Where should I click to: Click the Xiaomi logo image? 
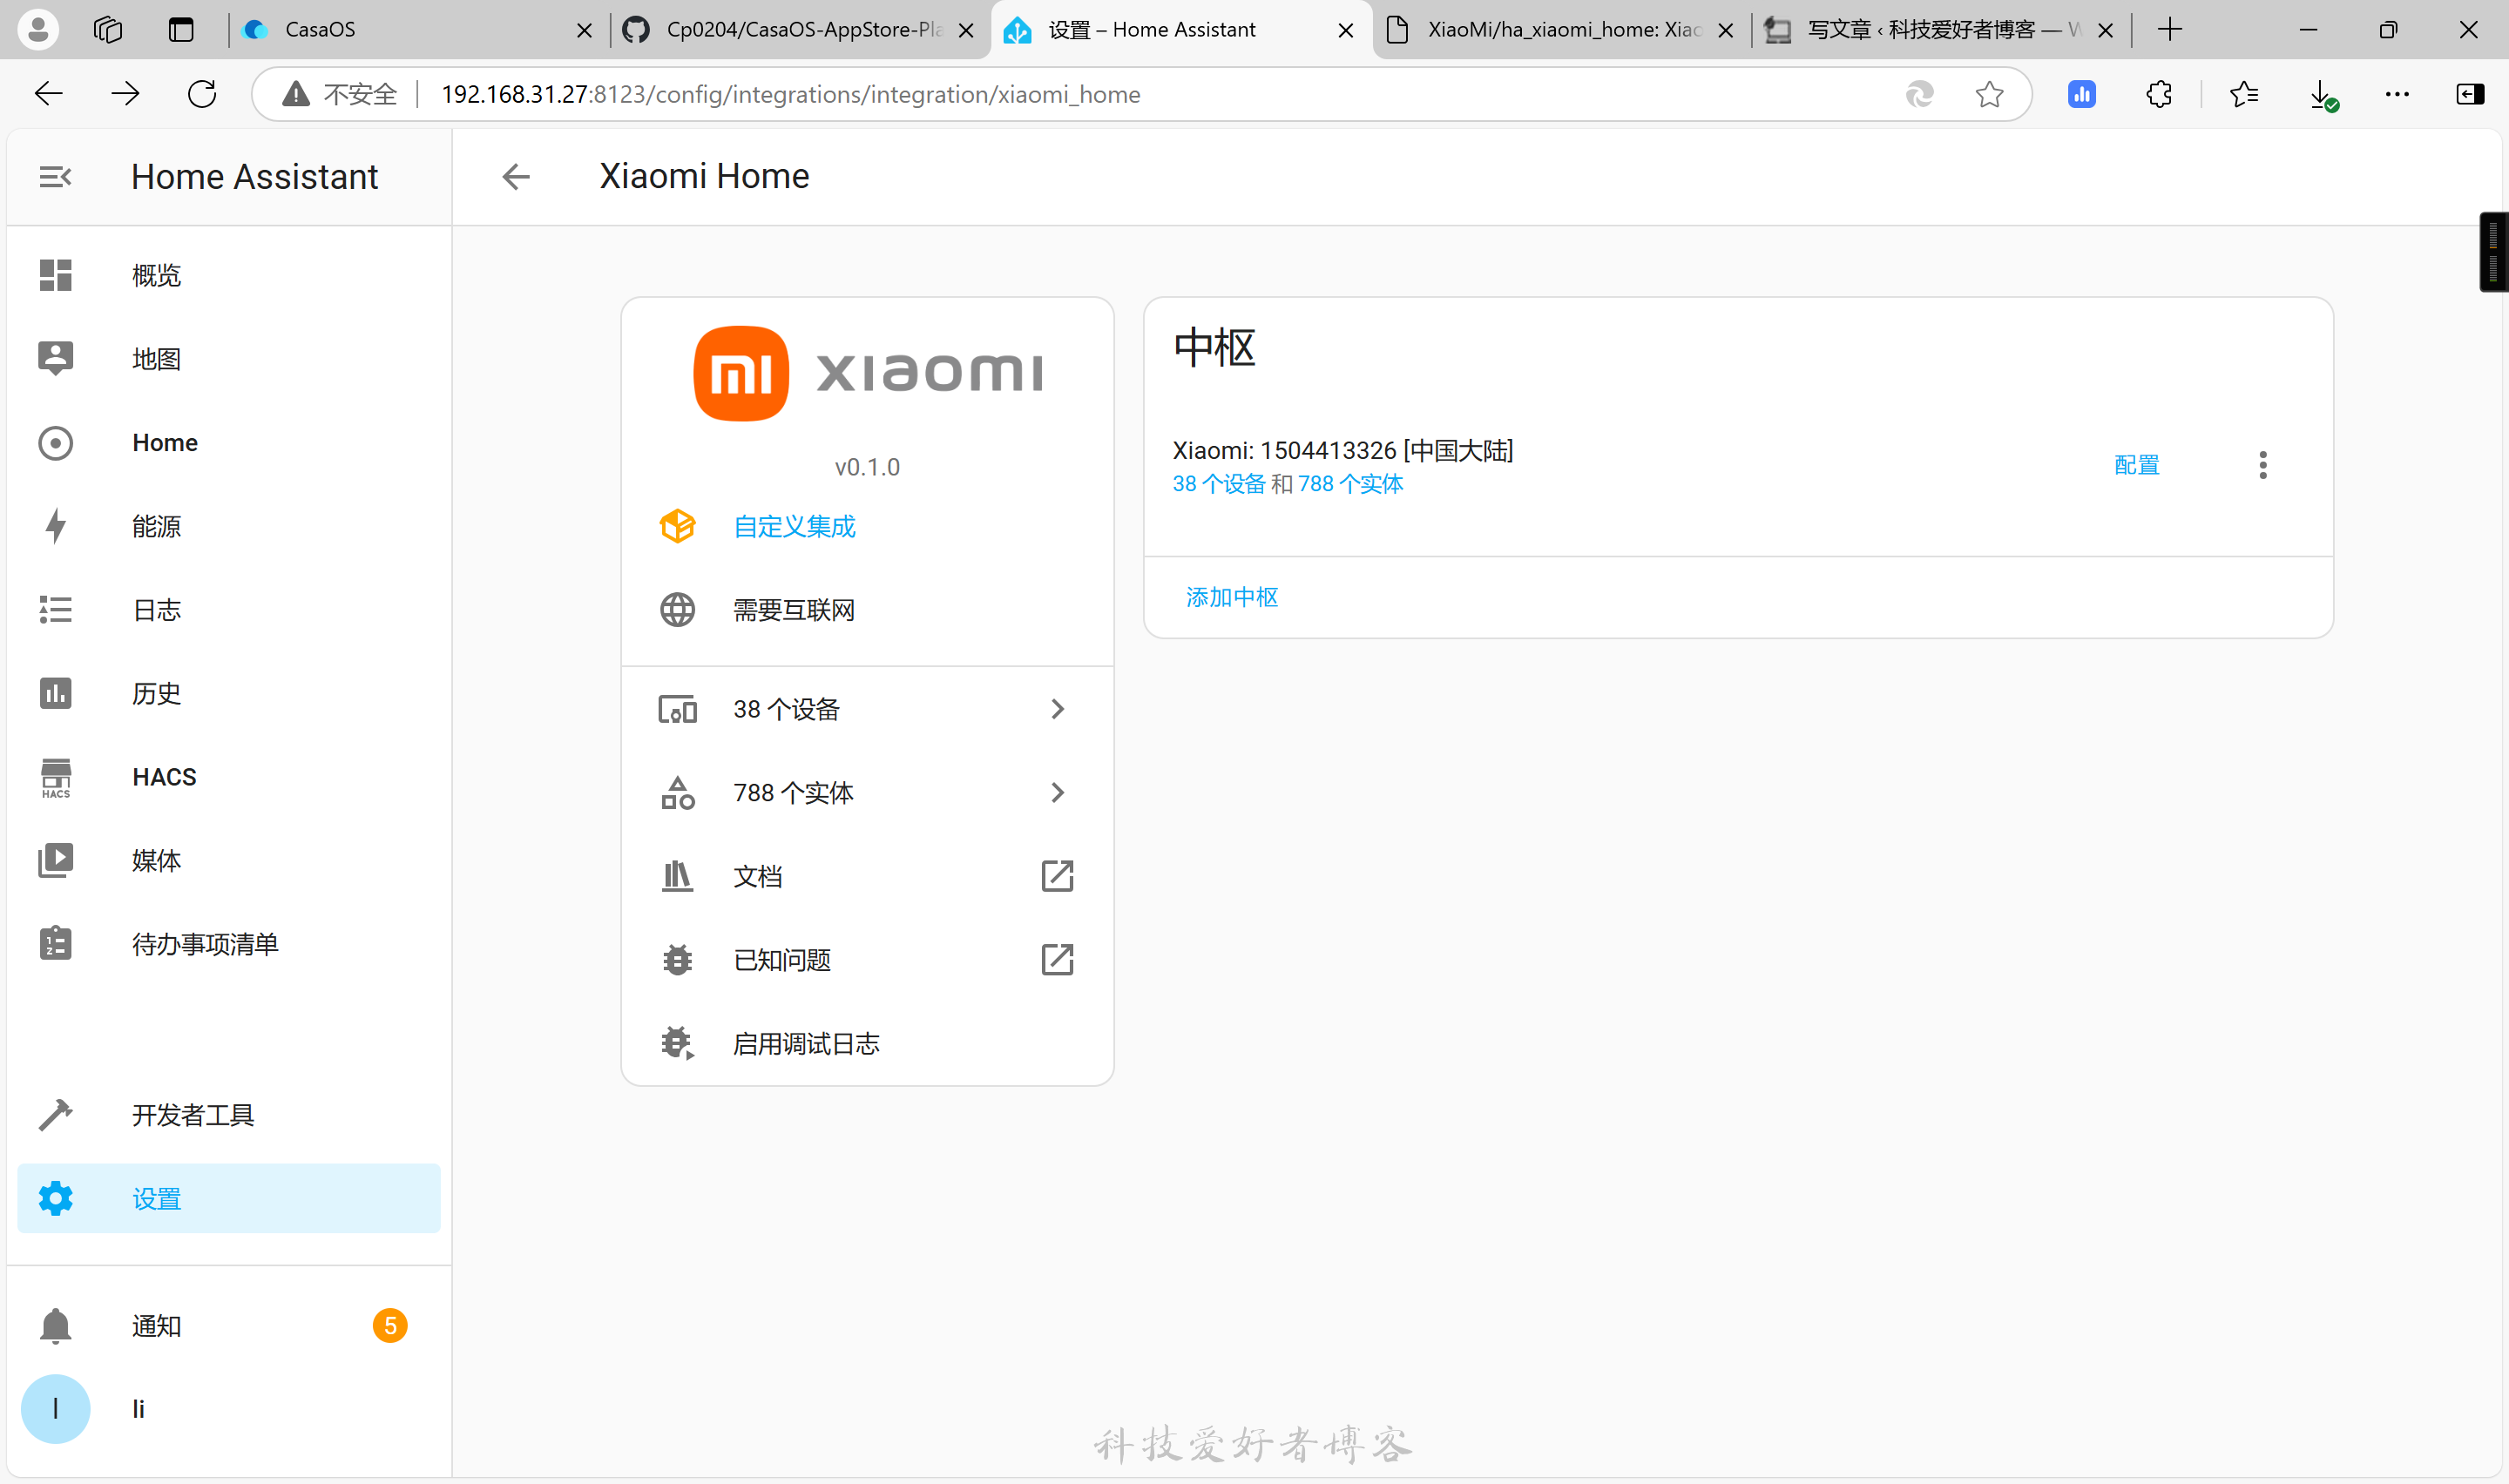868,373
